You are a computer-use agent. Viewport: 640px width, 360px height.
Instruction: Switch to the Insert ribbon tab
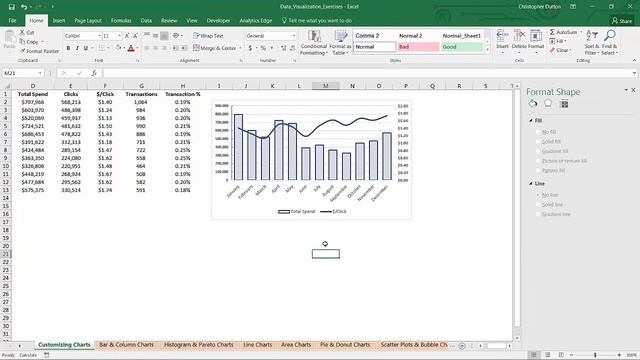coord(59,20)
